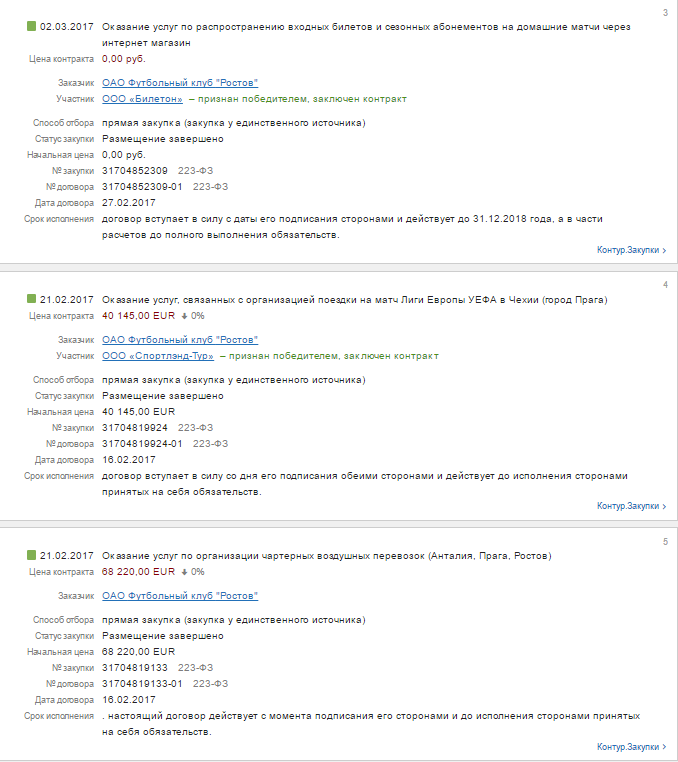This screenshot has width=678, height=762.
Task: Click contract price 68 220,00 EUR
Action: 139,572
